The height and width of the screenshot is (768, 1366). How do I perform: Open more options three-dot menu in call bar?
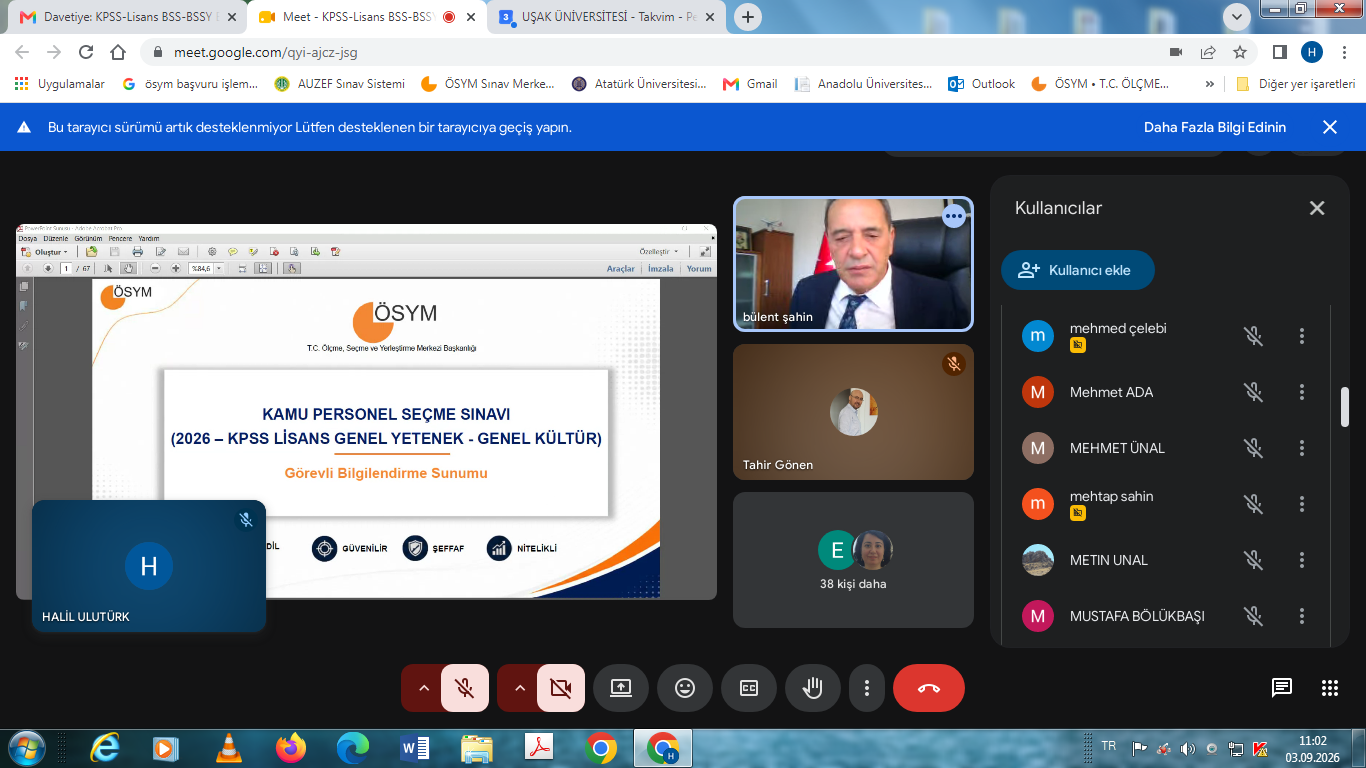(867, 688)
